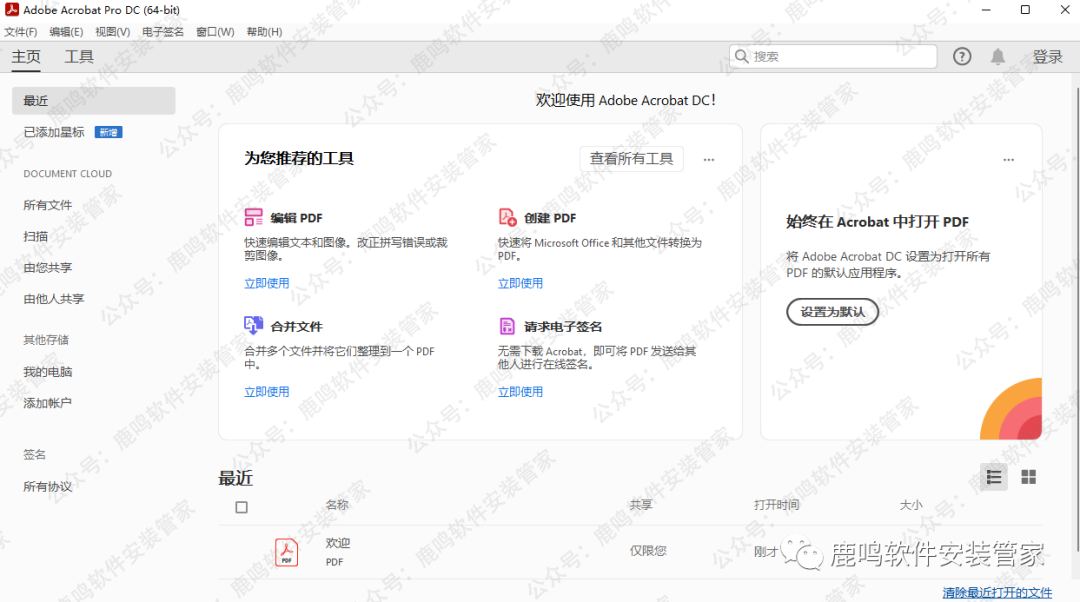Click the 设置为默认 button
The width and height of the screenshot is (1080, 602).
point(832,312)
